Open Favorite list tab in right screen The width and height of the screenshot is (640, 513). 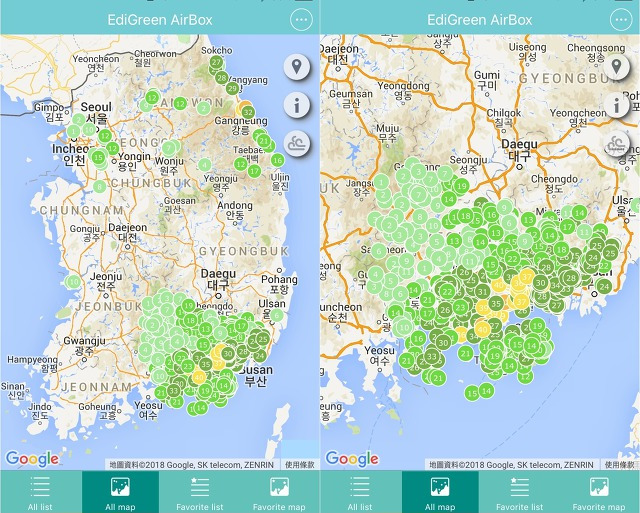[x=520, y=492]
